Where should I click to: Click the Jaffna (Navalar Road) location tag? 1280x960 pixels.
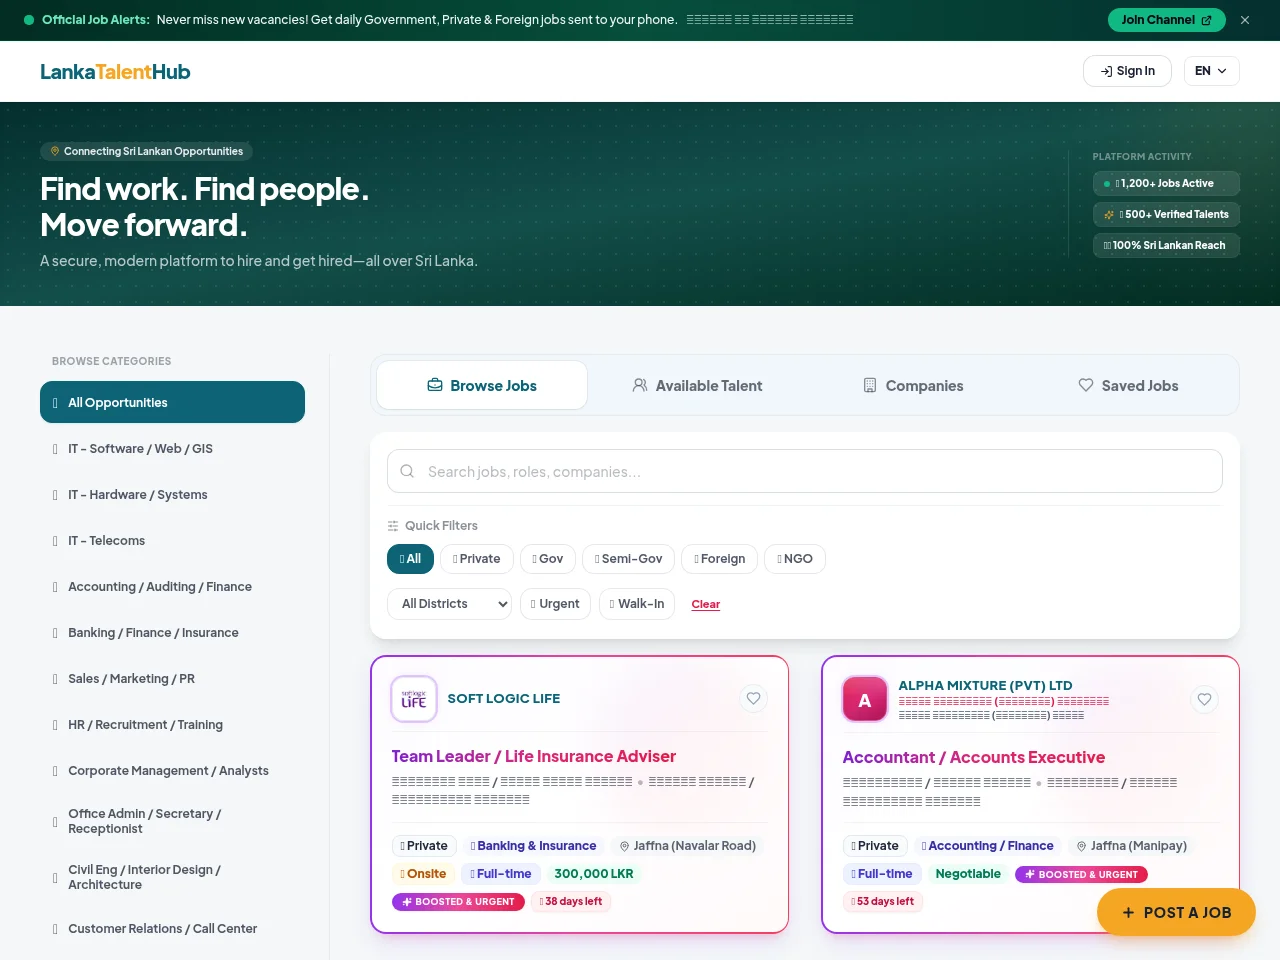688,846
